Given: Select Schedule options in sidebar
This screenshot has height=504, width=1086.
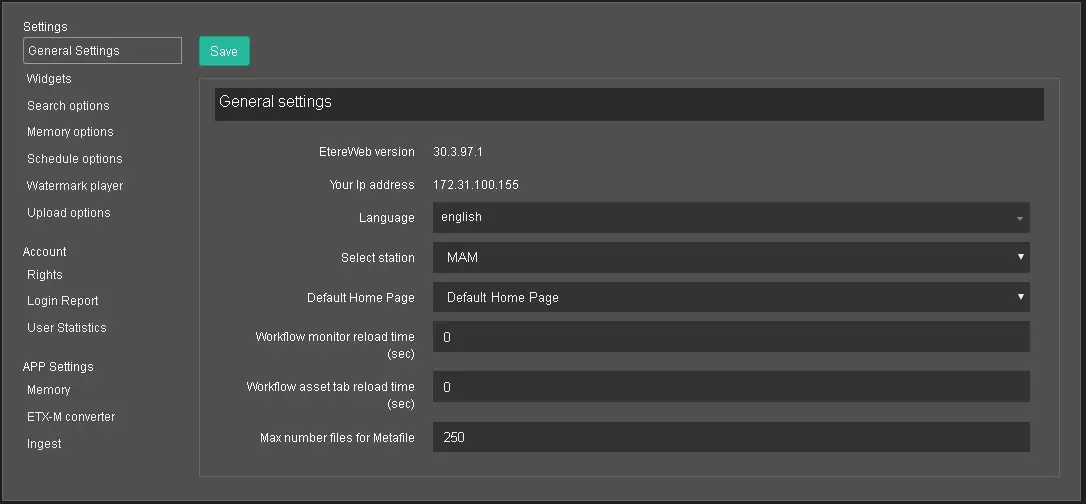Looking at the screenshot, I should 74,159.
